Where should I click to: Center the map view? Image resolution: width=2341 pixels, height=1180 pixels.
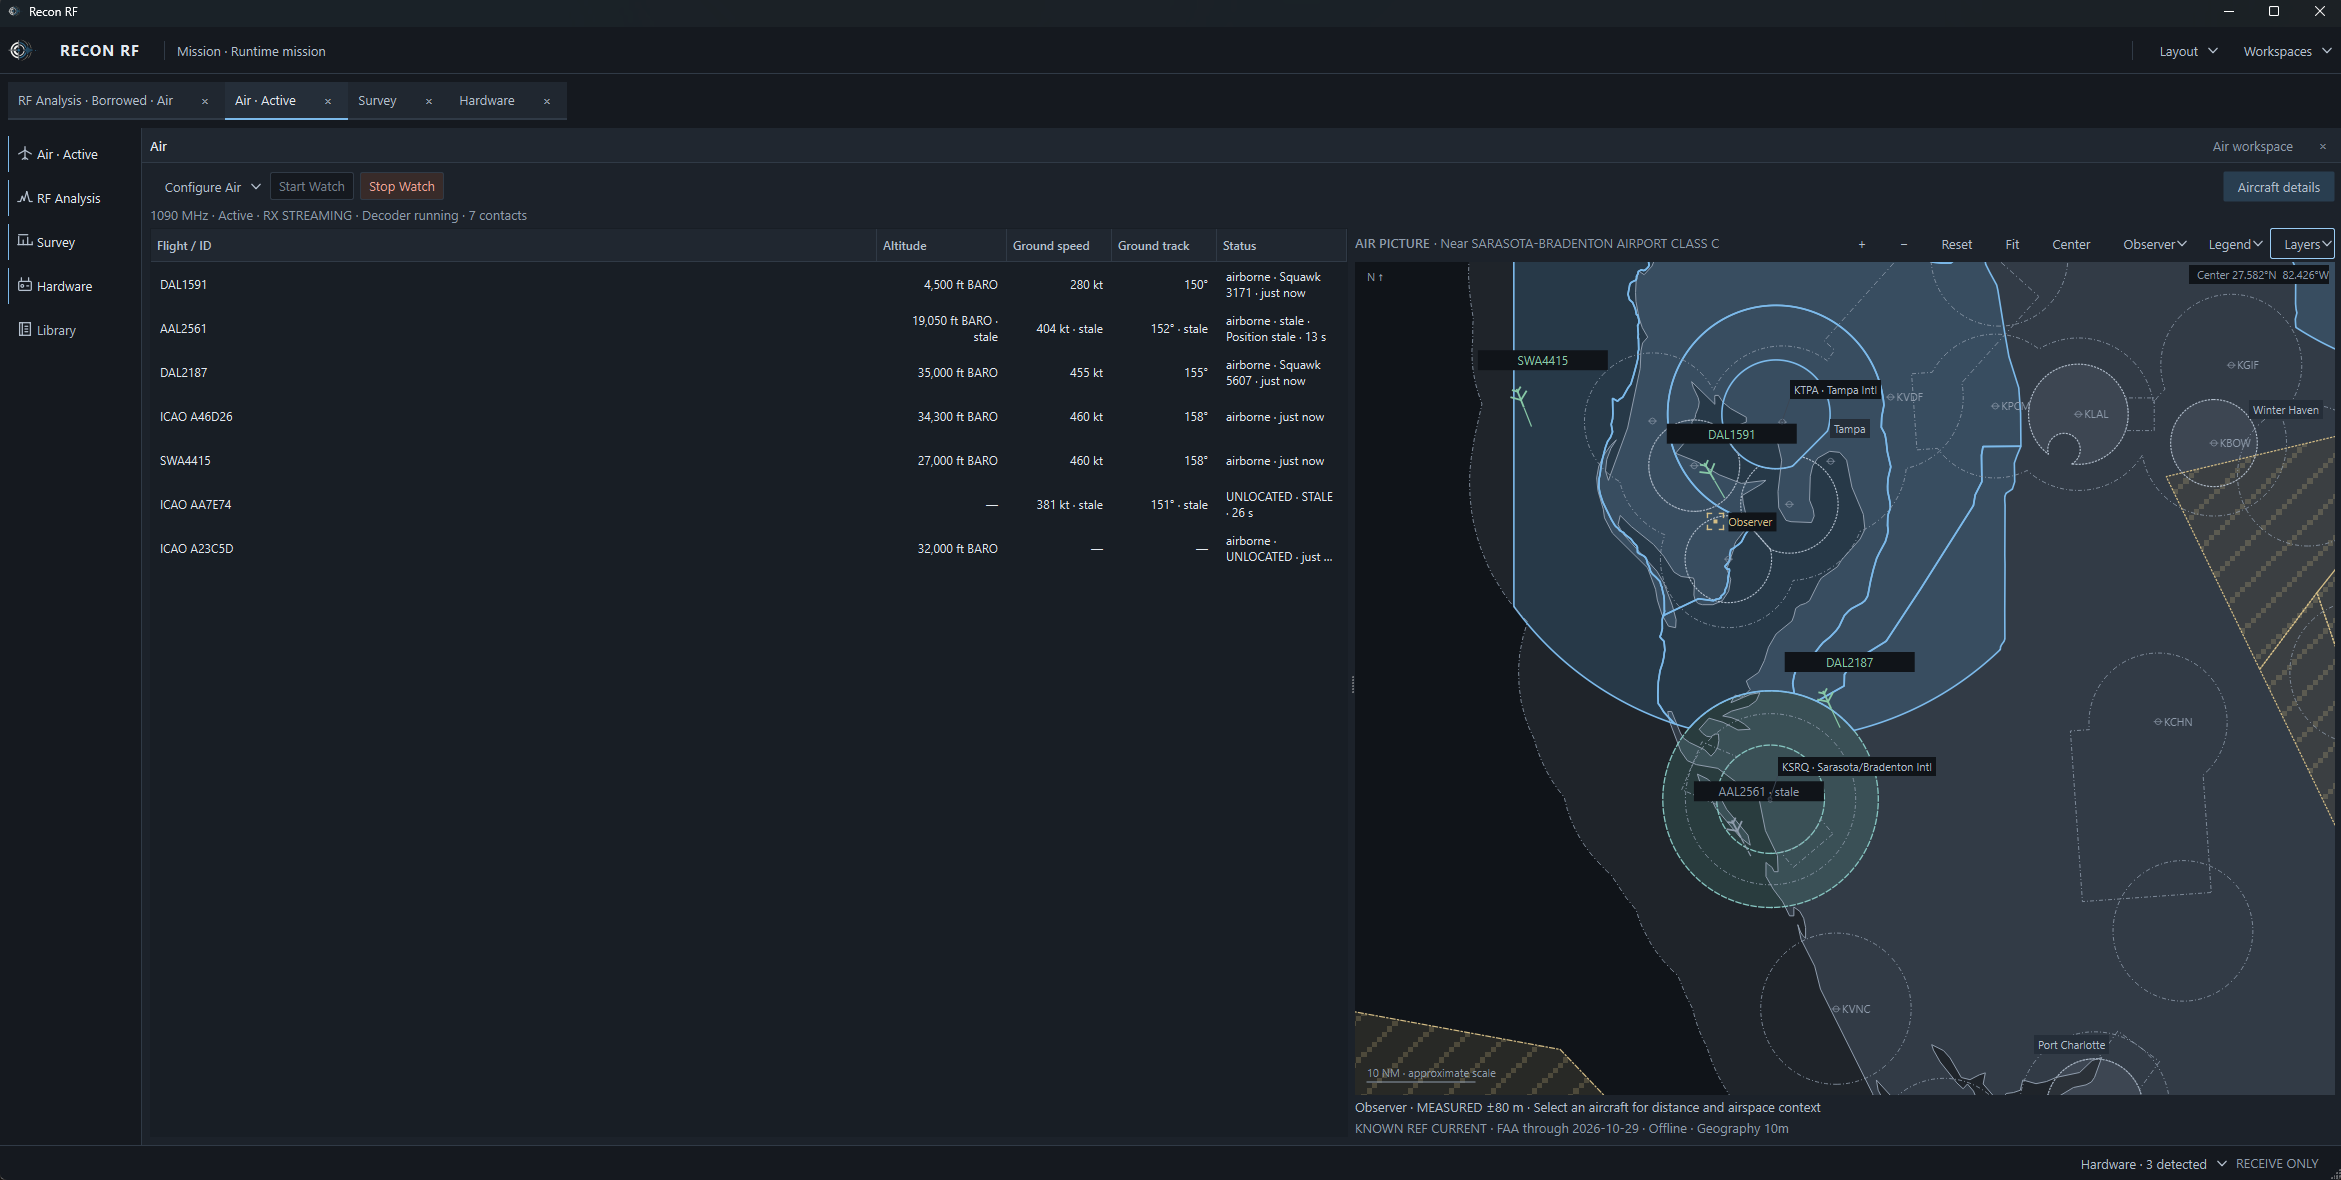2071,244
